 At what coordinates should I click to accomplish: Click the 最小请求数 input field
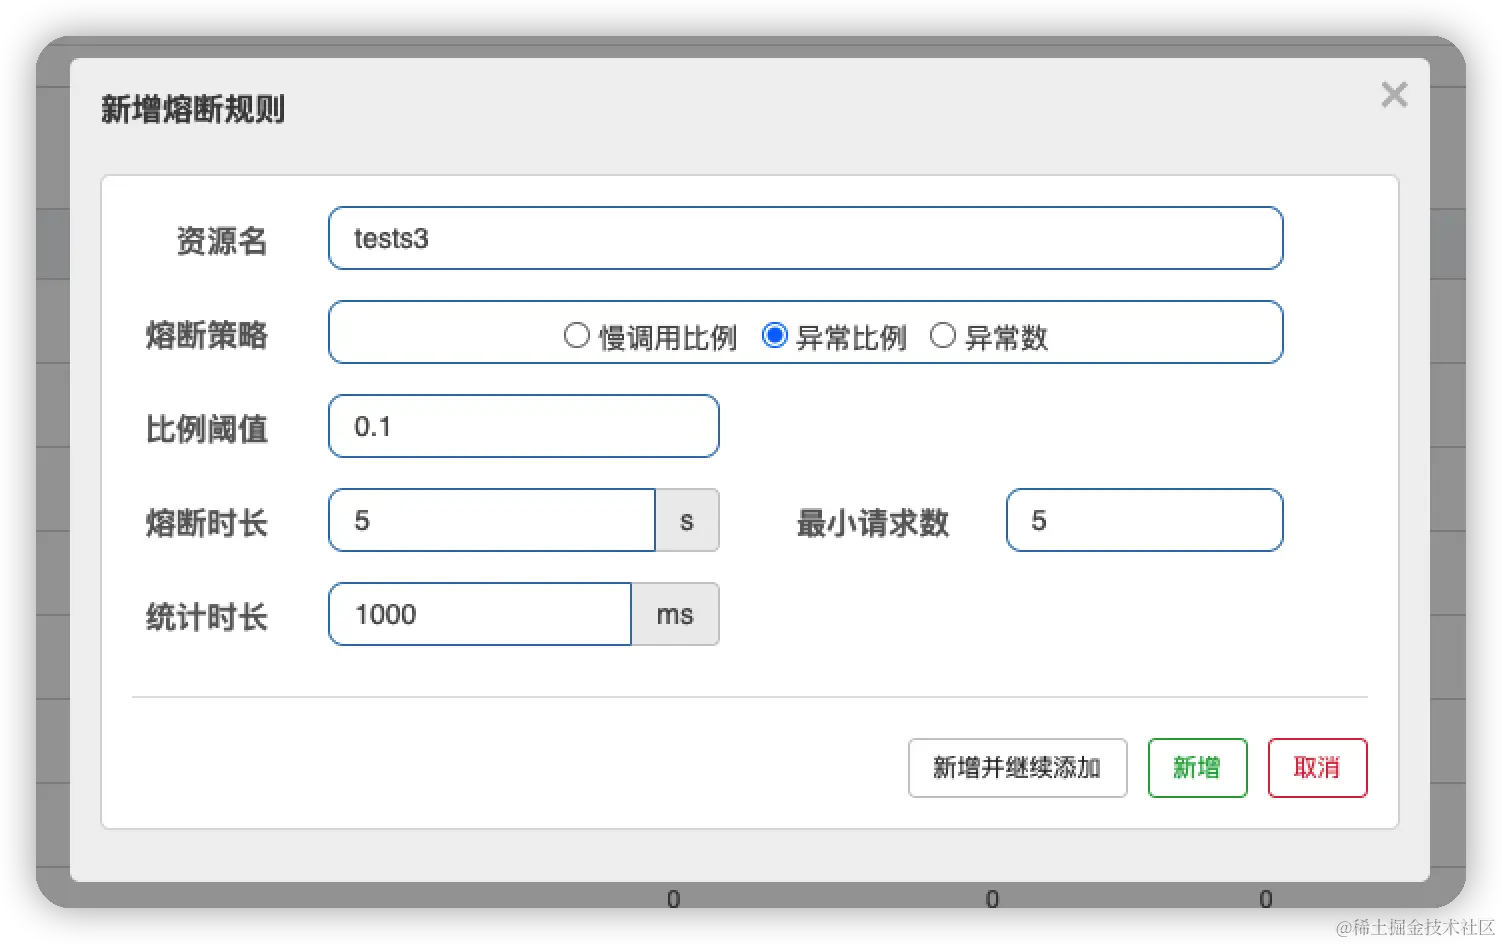point(1143,520)
